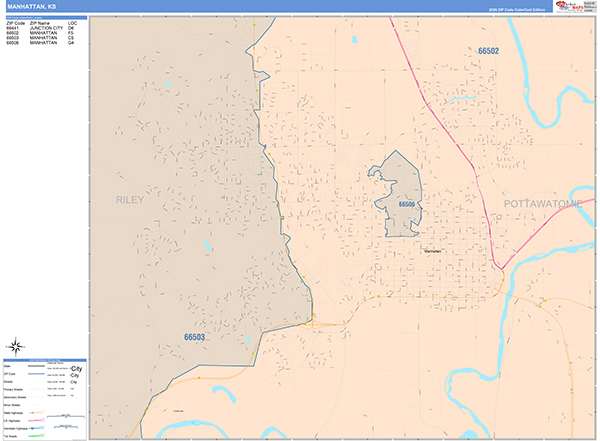Screen dimensions: 600x441
Task: Click the ZIP Code column header
Action: pos(15,21)
